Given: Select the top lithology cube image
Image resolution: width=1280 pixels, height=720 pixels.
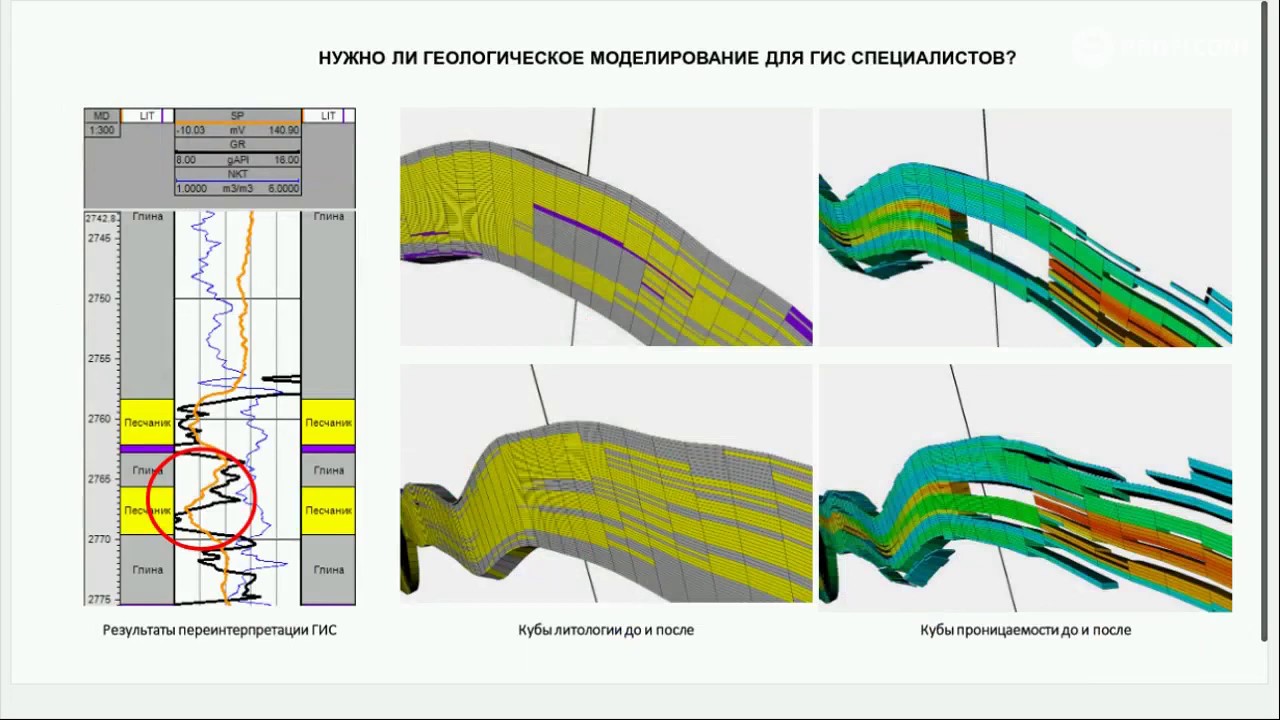Looking at the screenshot, I should point(606,227).
